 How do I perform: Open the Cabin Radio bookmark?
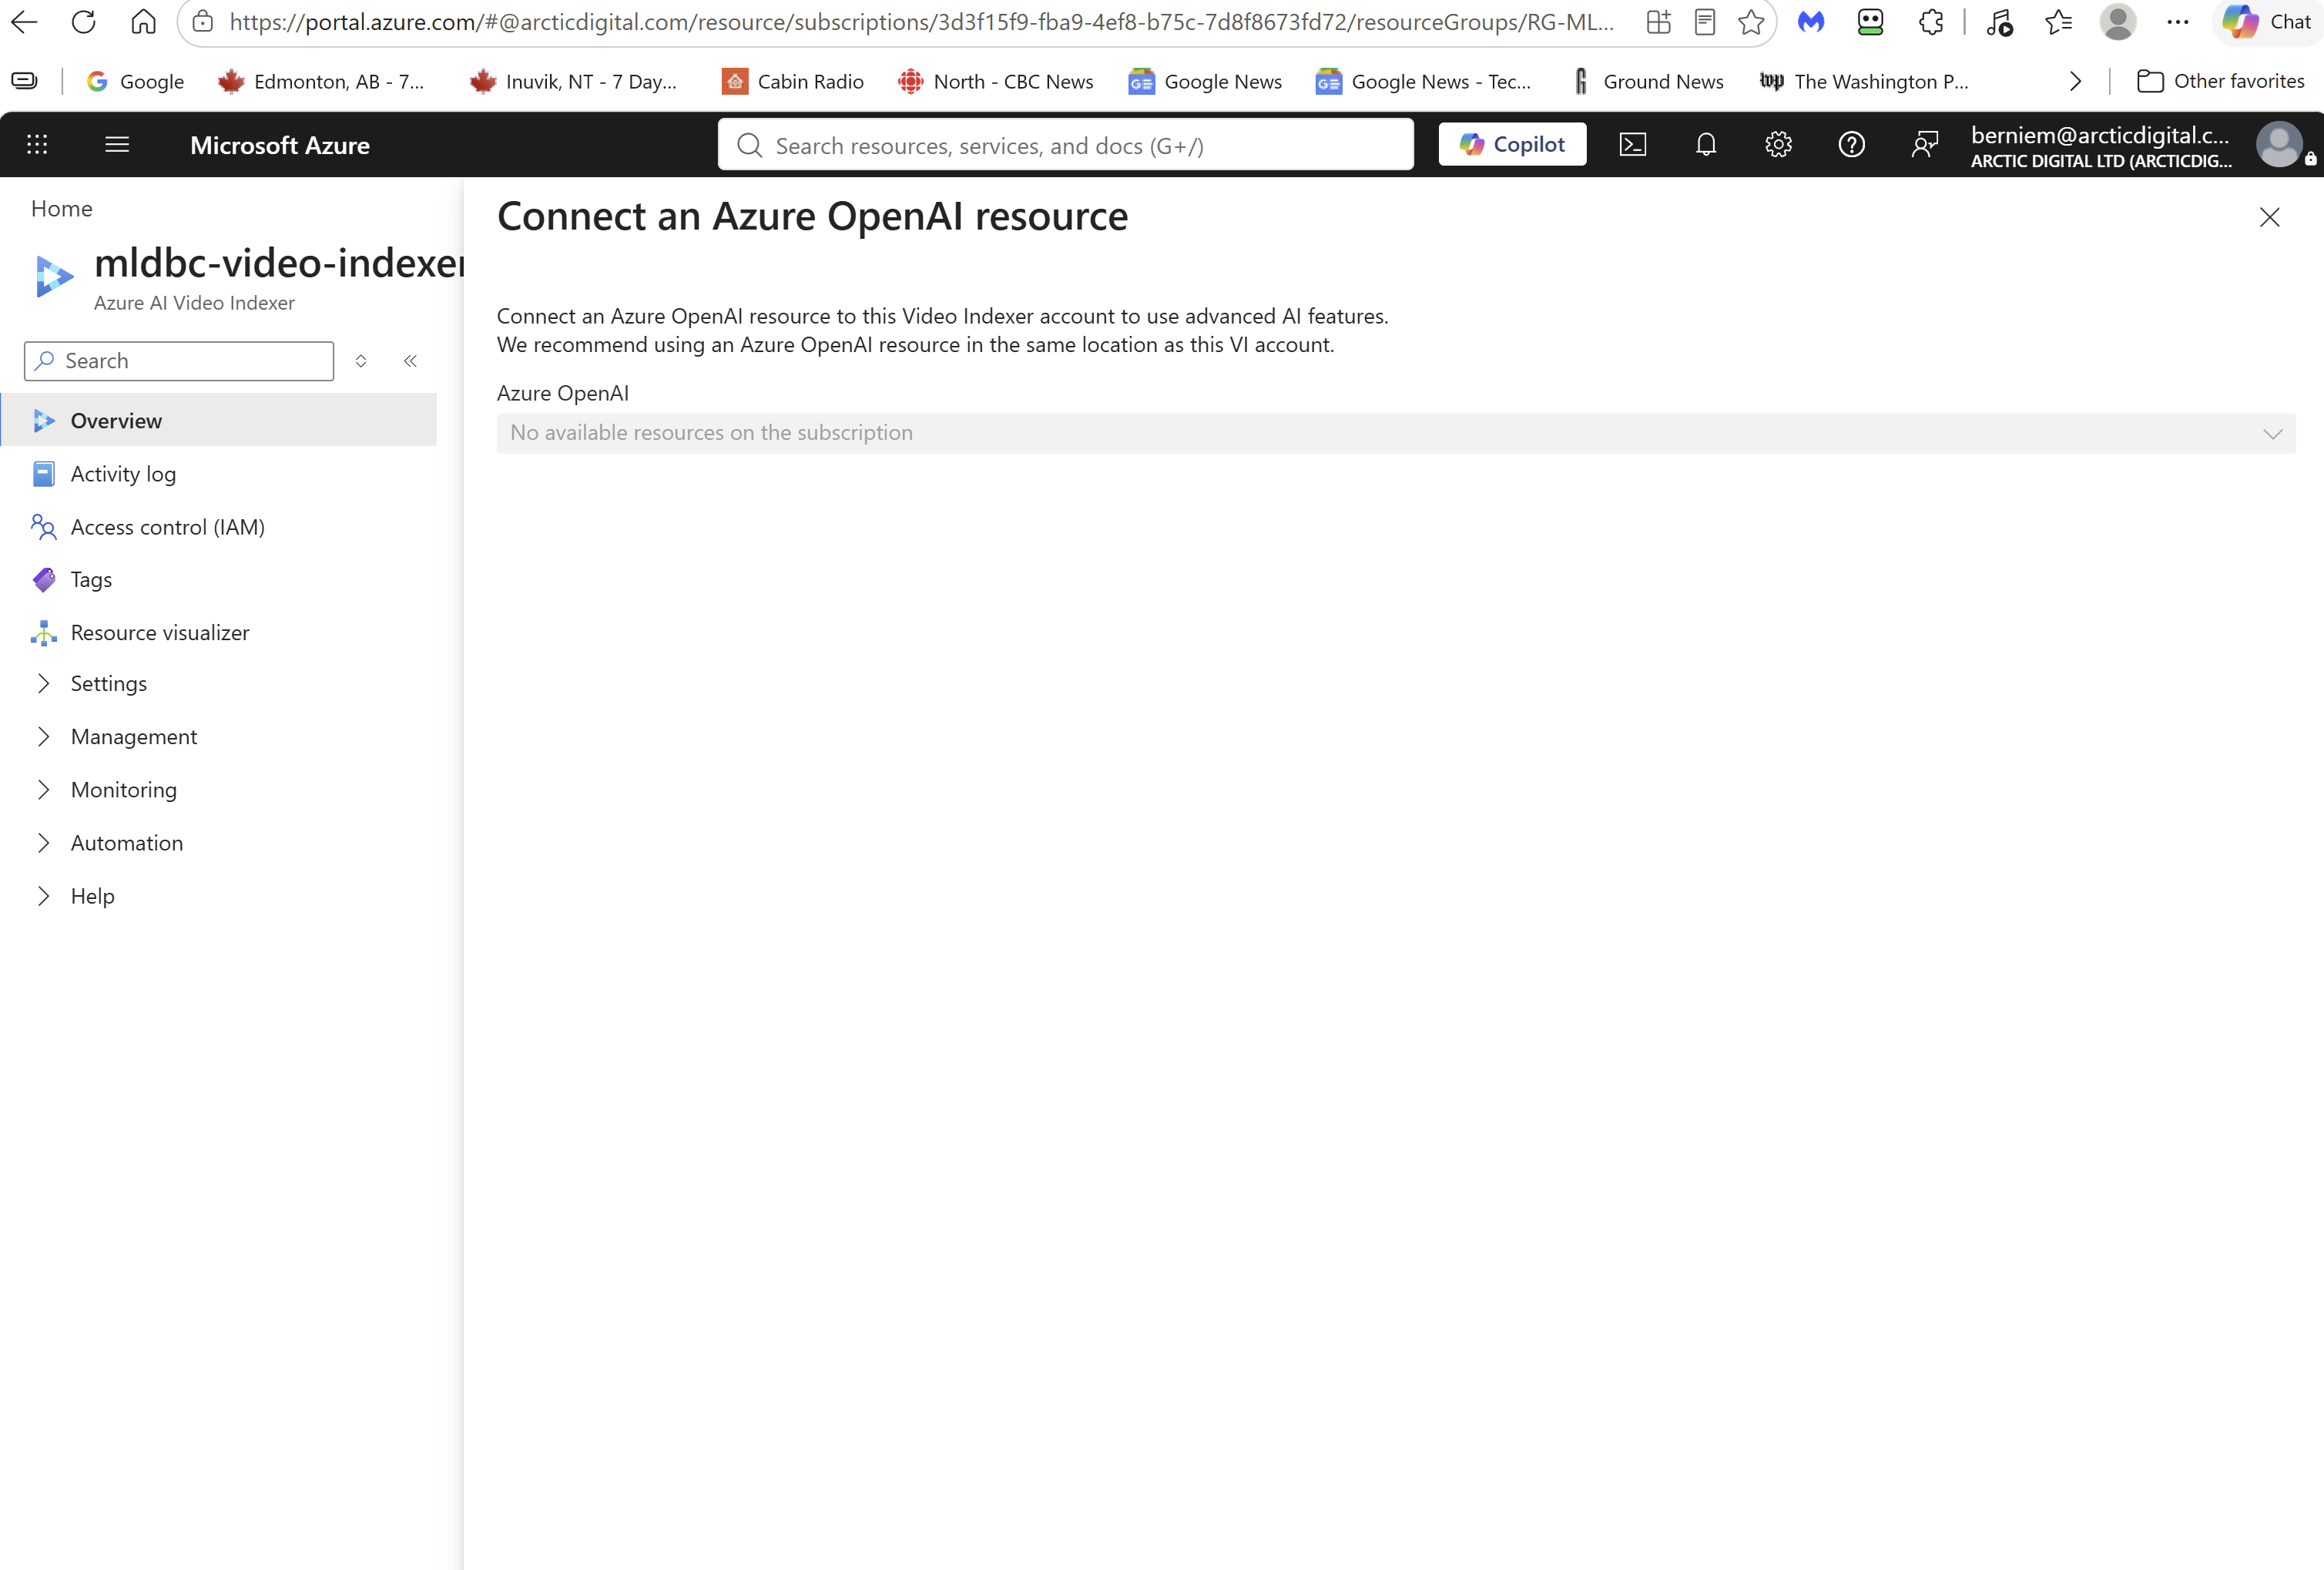pyautogui.click(x=792, y=82)
